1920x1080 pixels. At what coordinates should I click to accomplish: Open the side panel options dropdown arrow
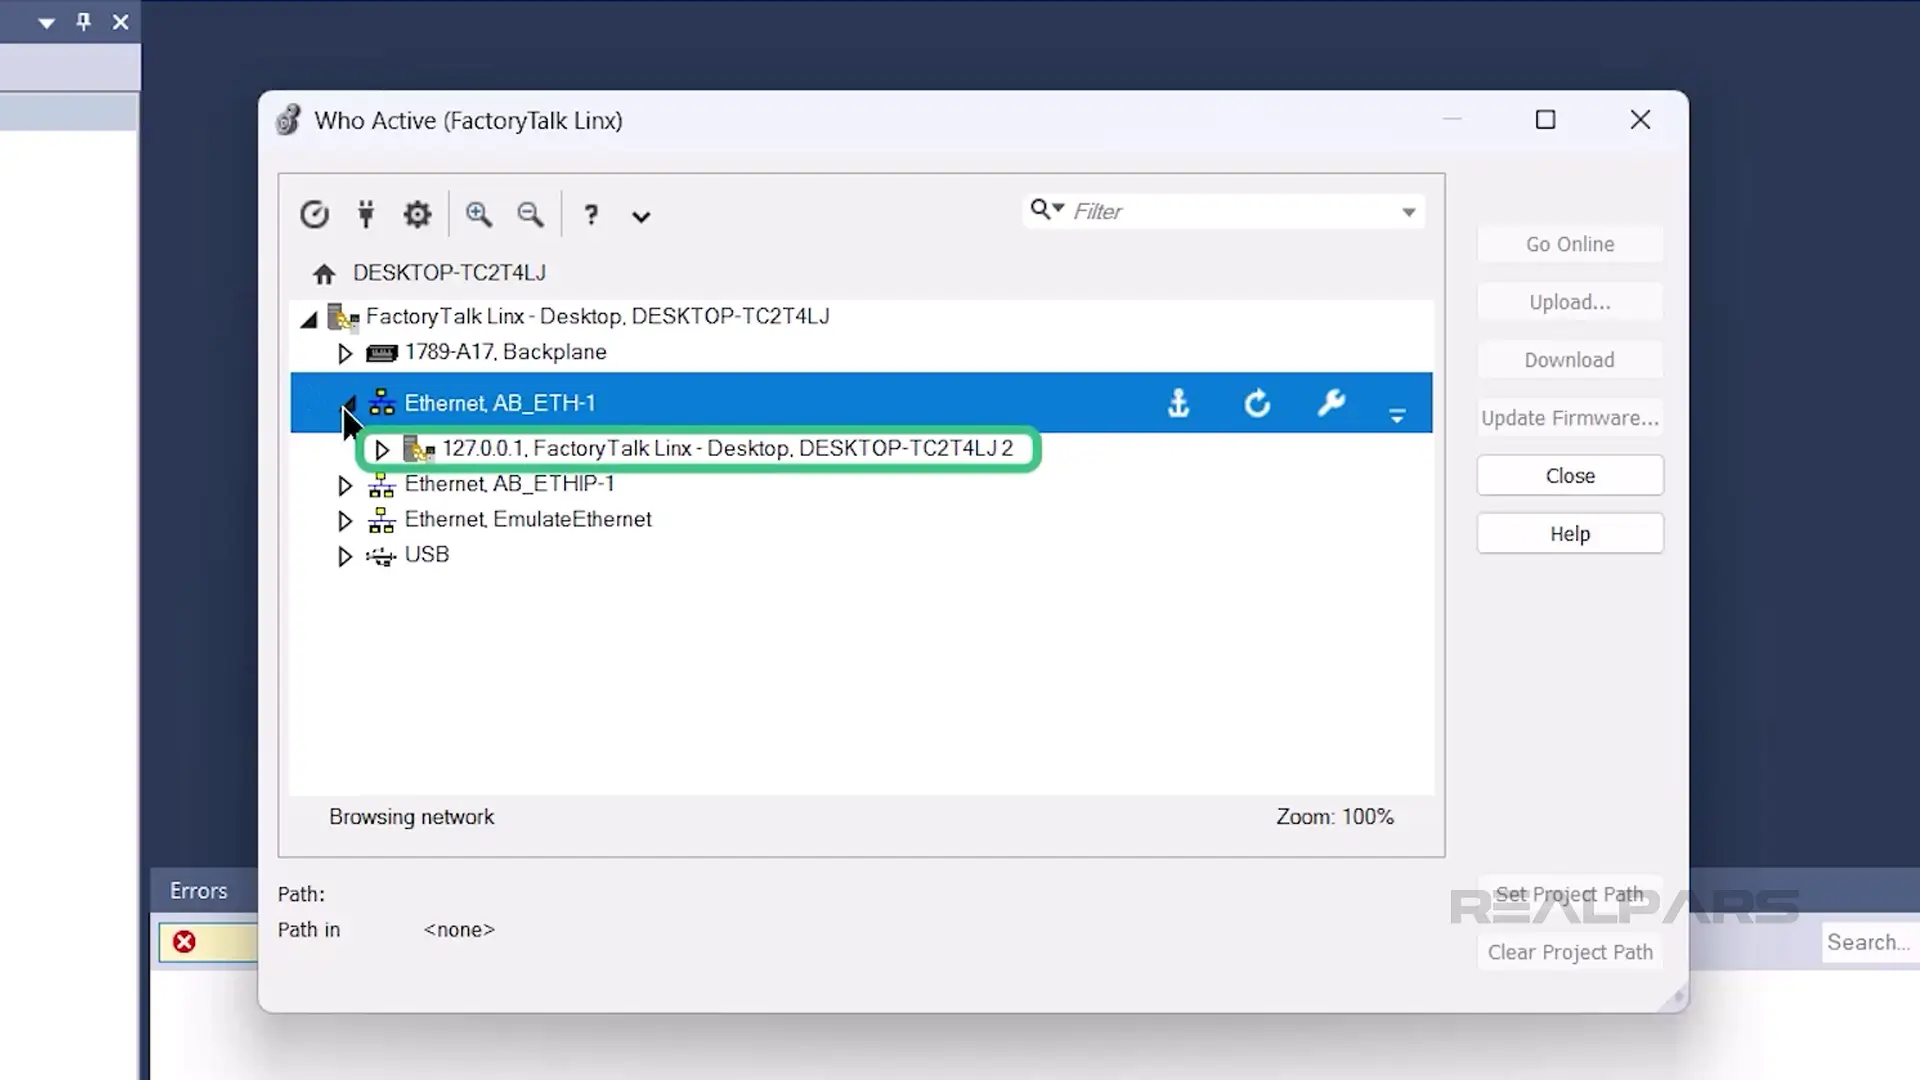(46, 22)
